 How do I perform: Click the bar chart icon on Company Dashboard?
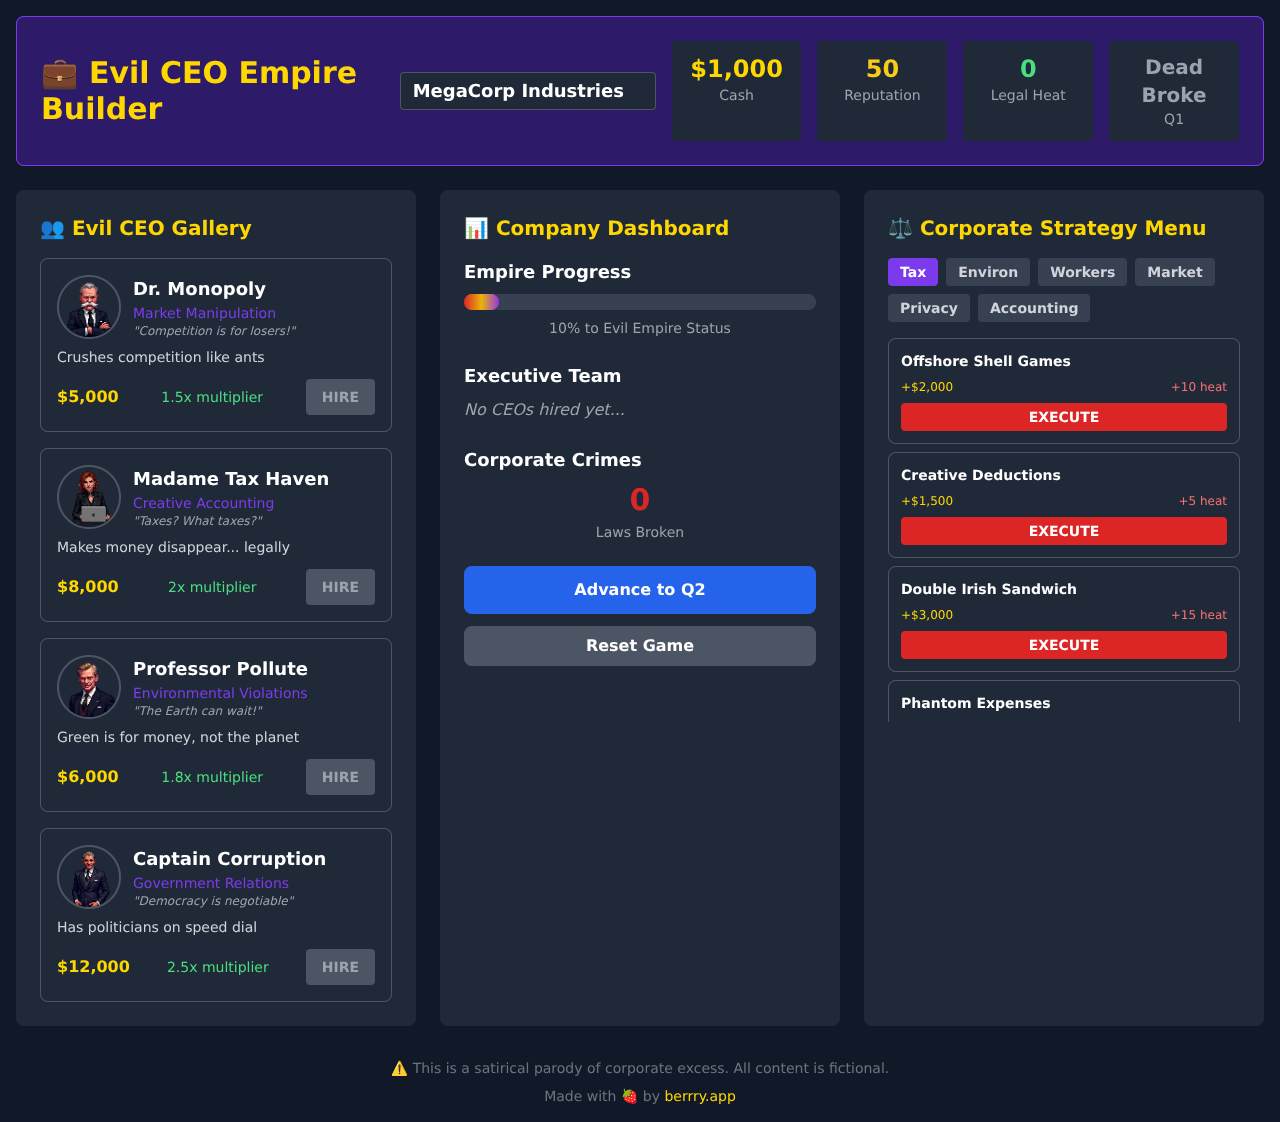pos(477,228)
